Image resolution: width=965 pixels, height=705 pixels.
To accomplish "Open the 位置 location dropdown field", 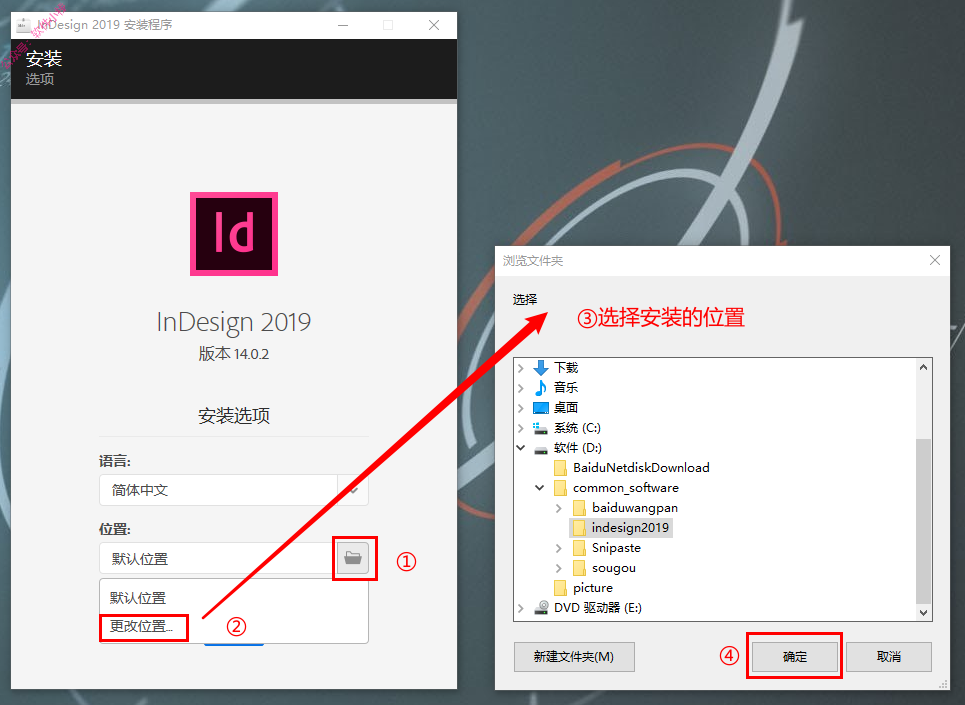I will pos(217,559).
